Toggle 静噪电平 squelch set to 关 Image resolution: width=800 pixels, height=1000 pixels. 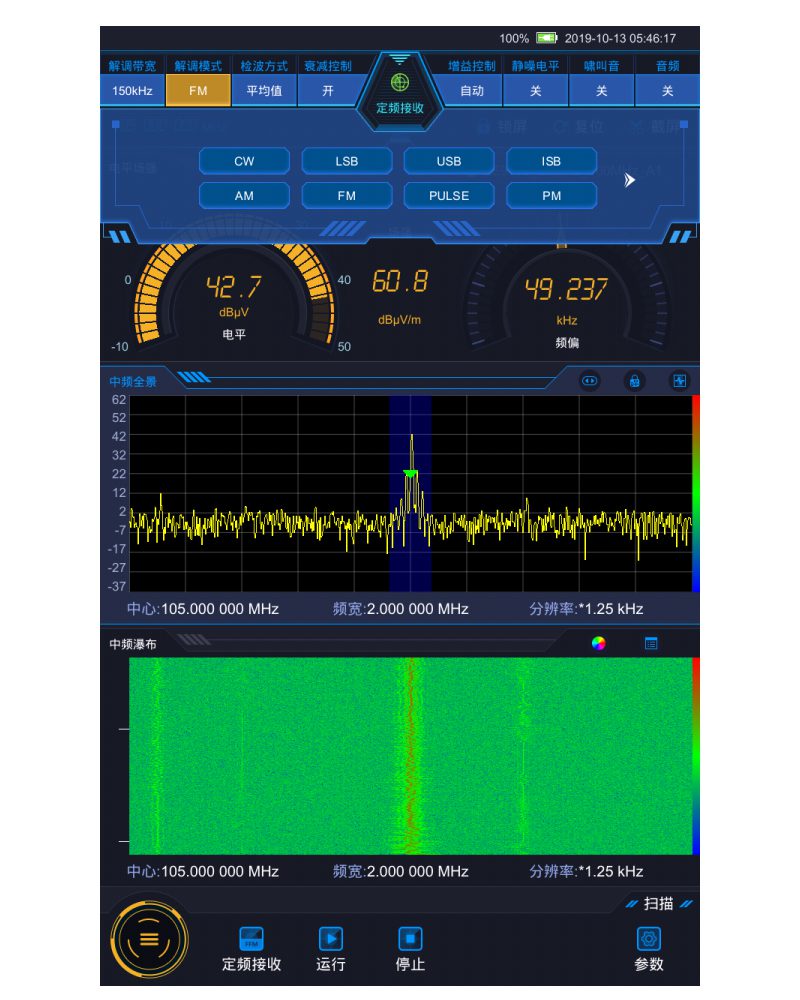click(x=535, y=91)
